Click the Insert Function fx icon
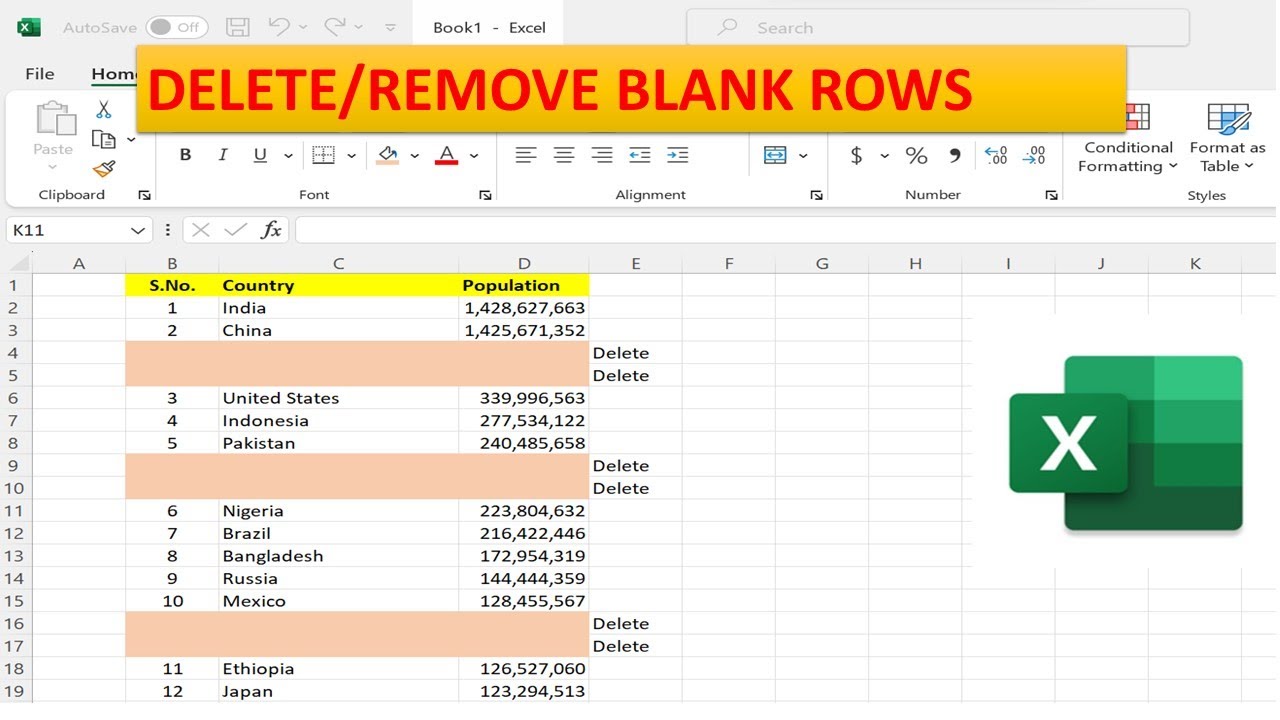 tap(271, 230)
